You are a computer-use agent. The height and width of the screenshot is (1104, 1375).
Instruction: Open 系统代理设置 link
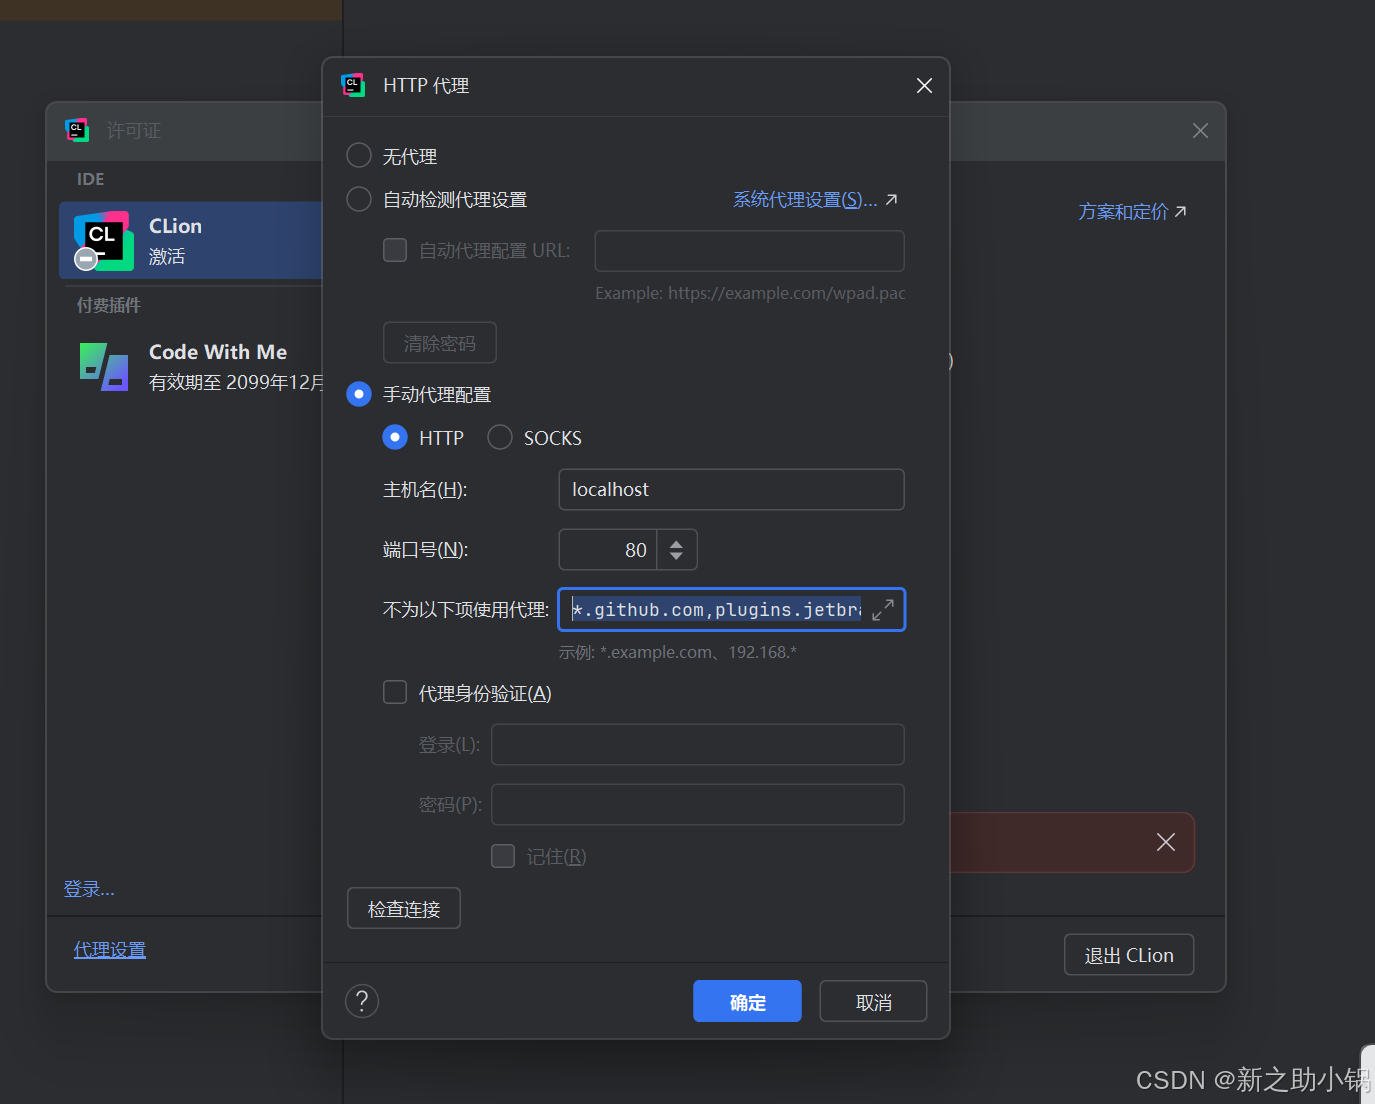click(x=805, y=200)
